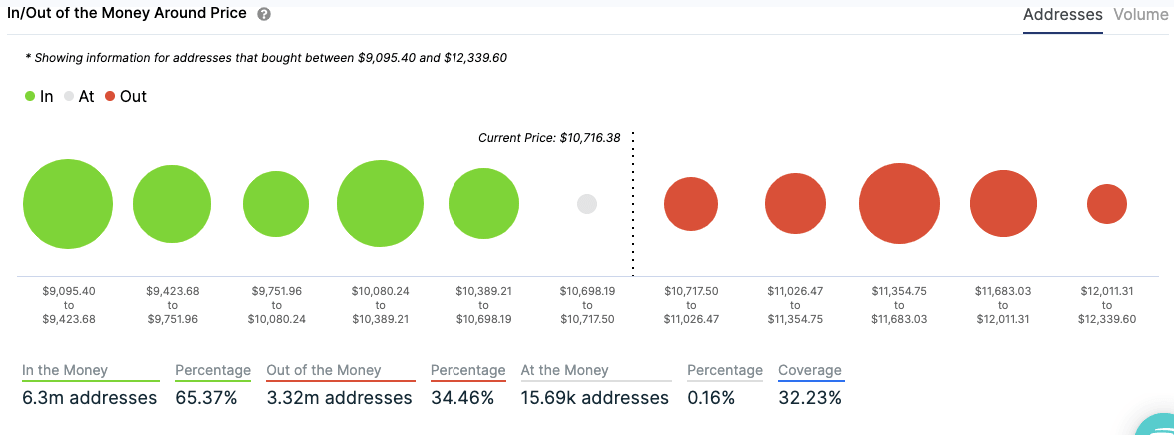The image size is (1174, 435).
Task: Click red bubble for $11,683.03 to $12,011.31
Action: 1003,204
